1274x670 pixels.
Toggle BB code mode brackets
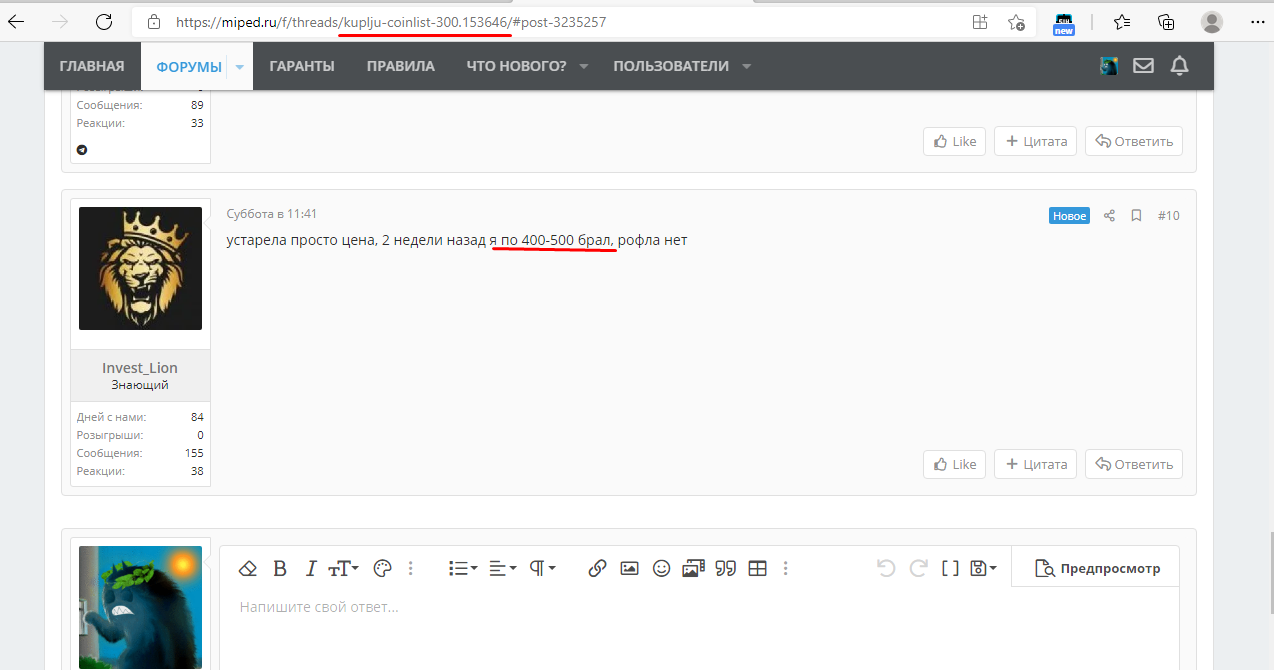click(x=950, y=568)
